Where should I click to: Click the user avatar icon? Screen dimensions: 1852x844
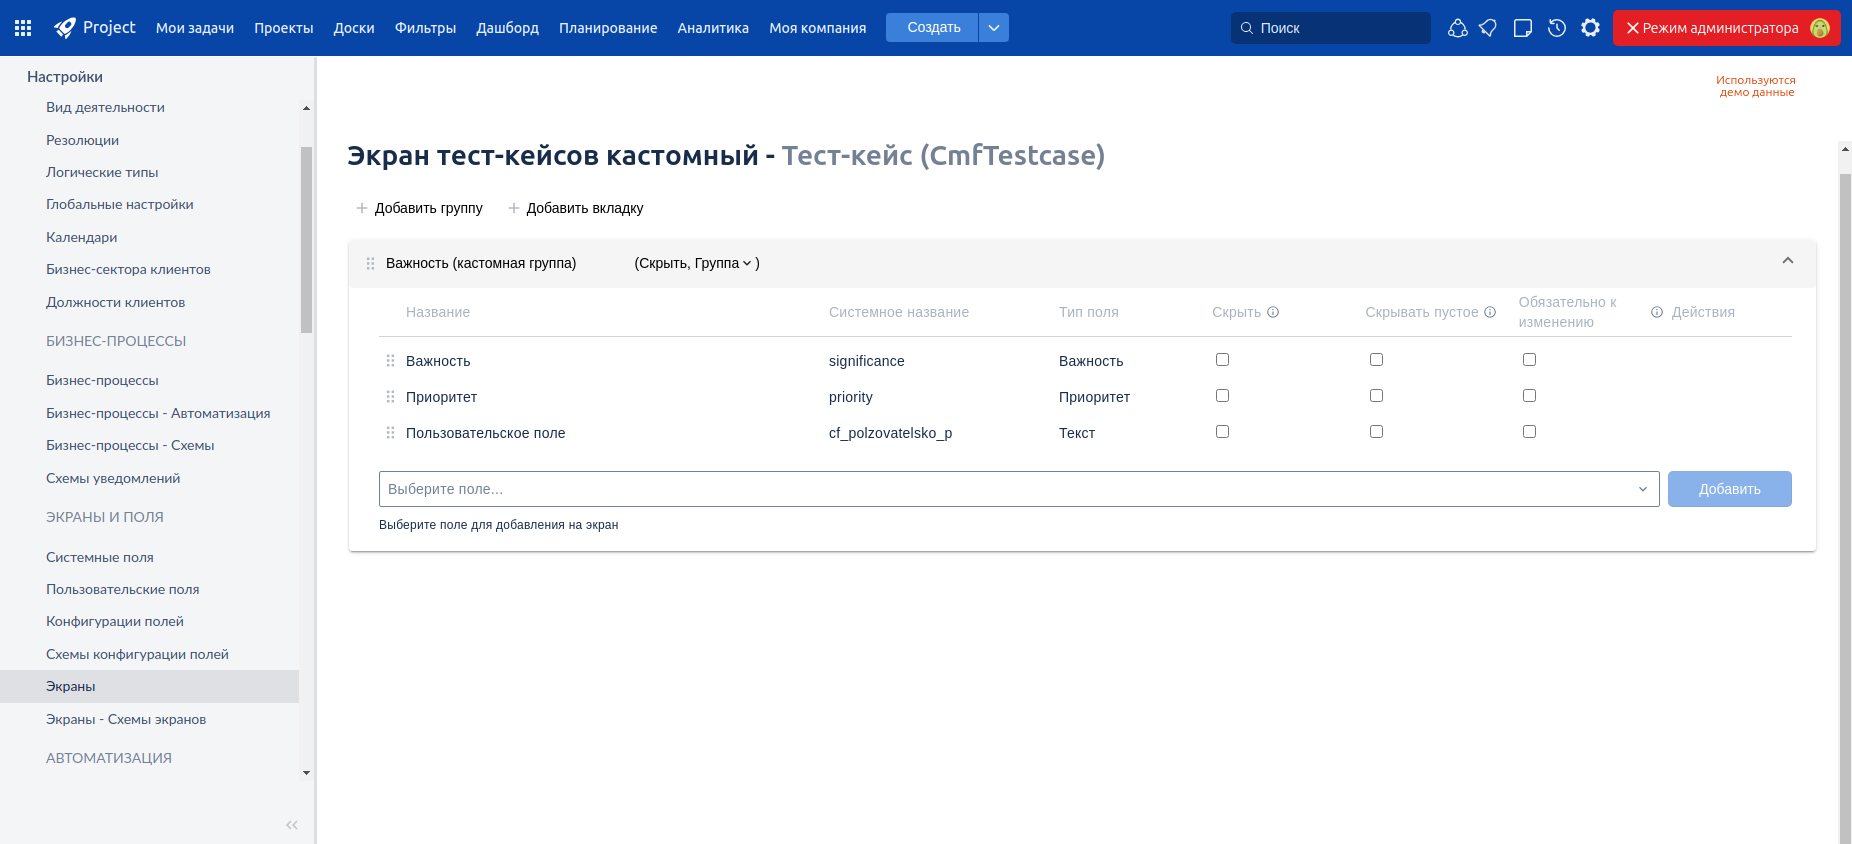click(x=1820, y=28)
